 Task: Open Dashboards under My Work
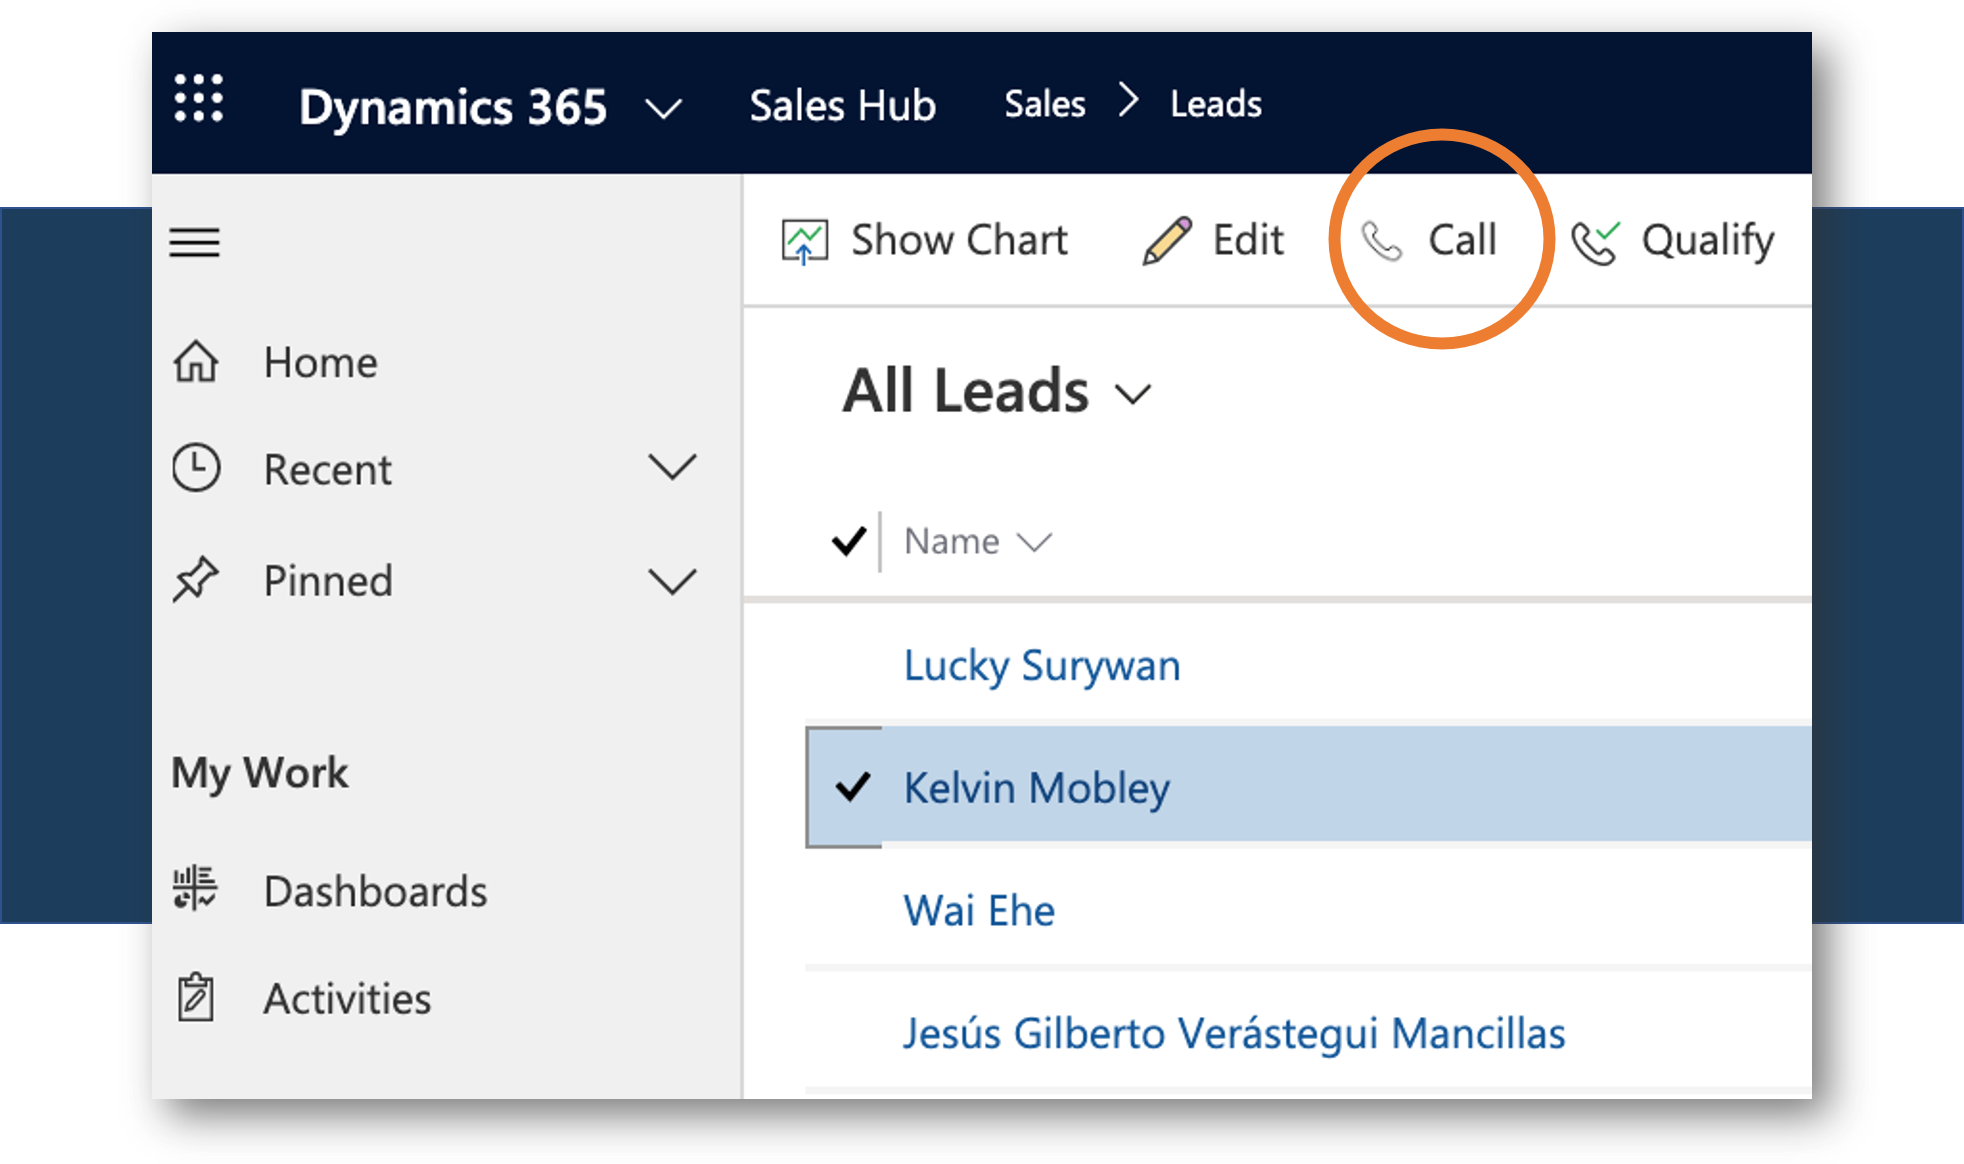(375, 891)
